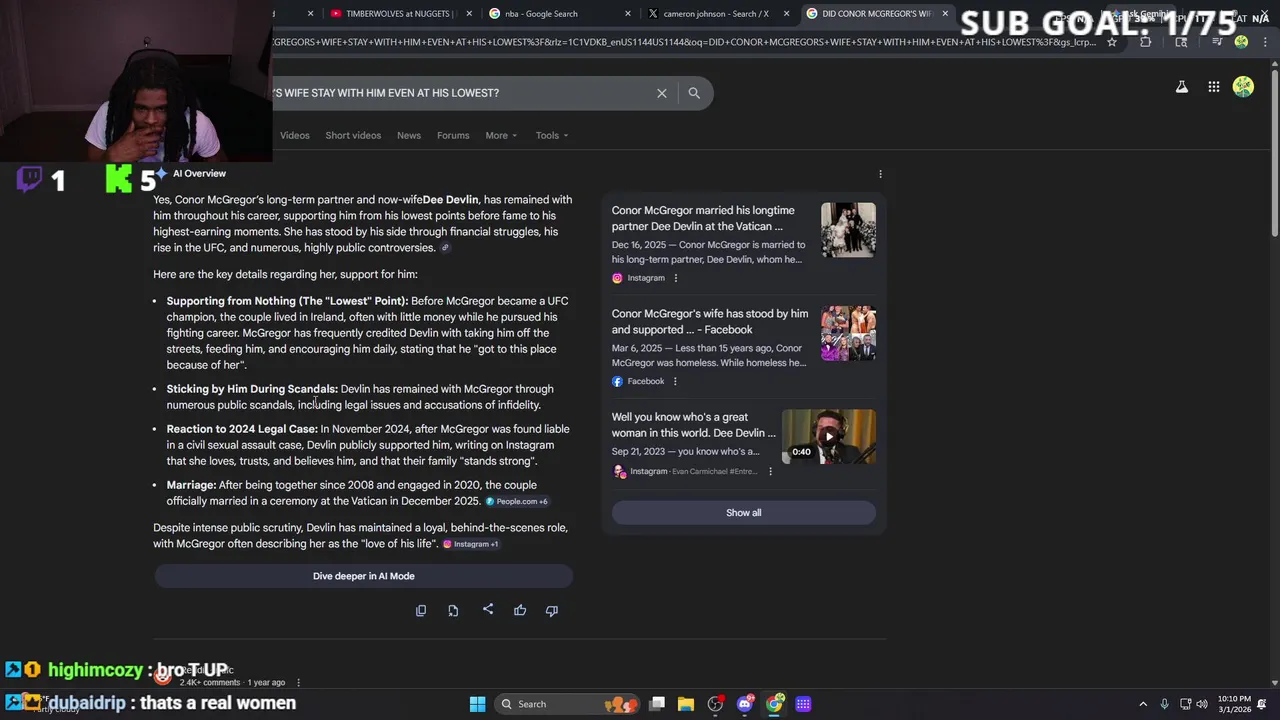Close the cameron johnson X tab
Image resolution: width=1280 pixels, height=720 pixels.
[x=787, y=13]
